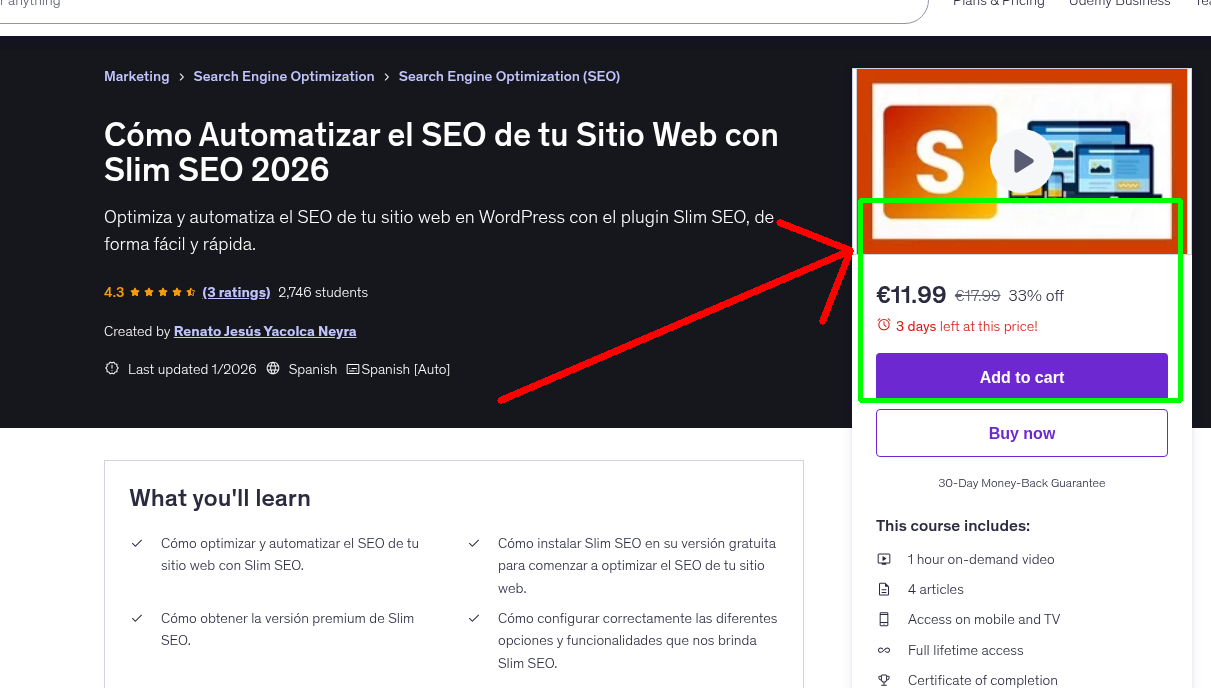This screenshot has height=688, width=1211.
Task: Open the 3 ratings link
Action: point(236,292)
